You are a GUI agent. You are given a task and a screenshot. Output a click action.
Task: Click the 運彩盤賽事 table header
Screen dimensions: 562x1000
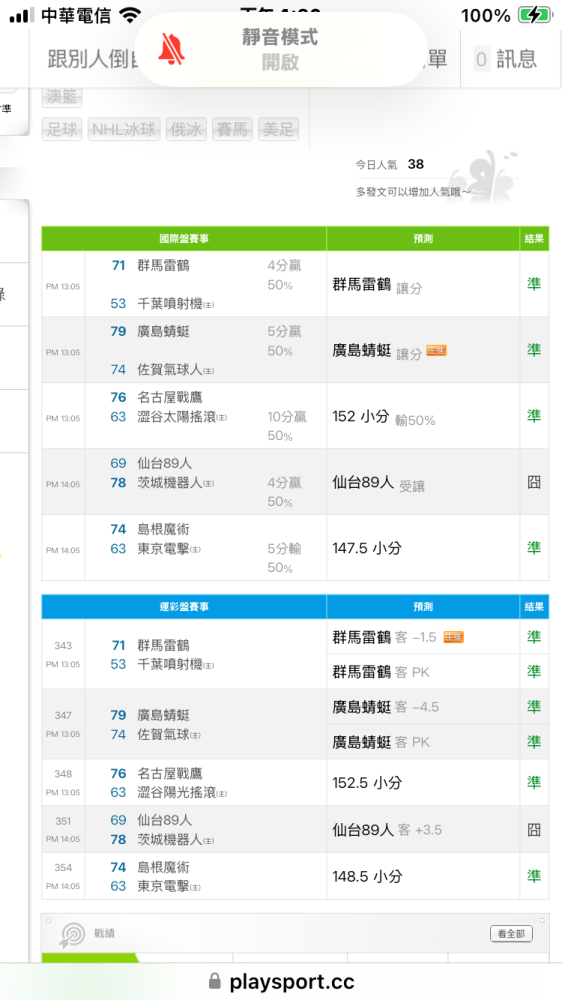184,607
